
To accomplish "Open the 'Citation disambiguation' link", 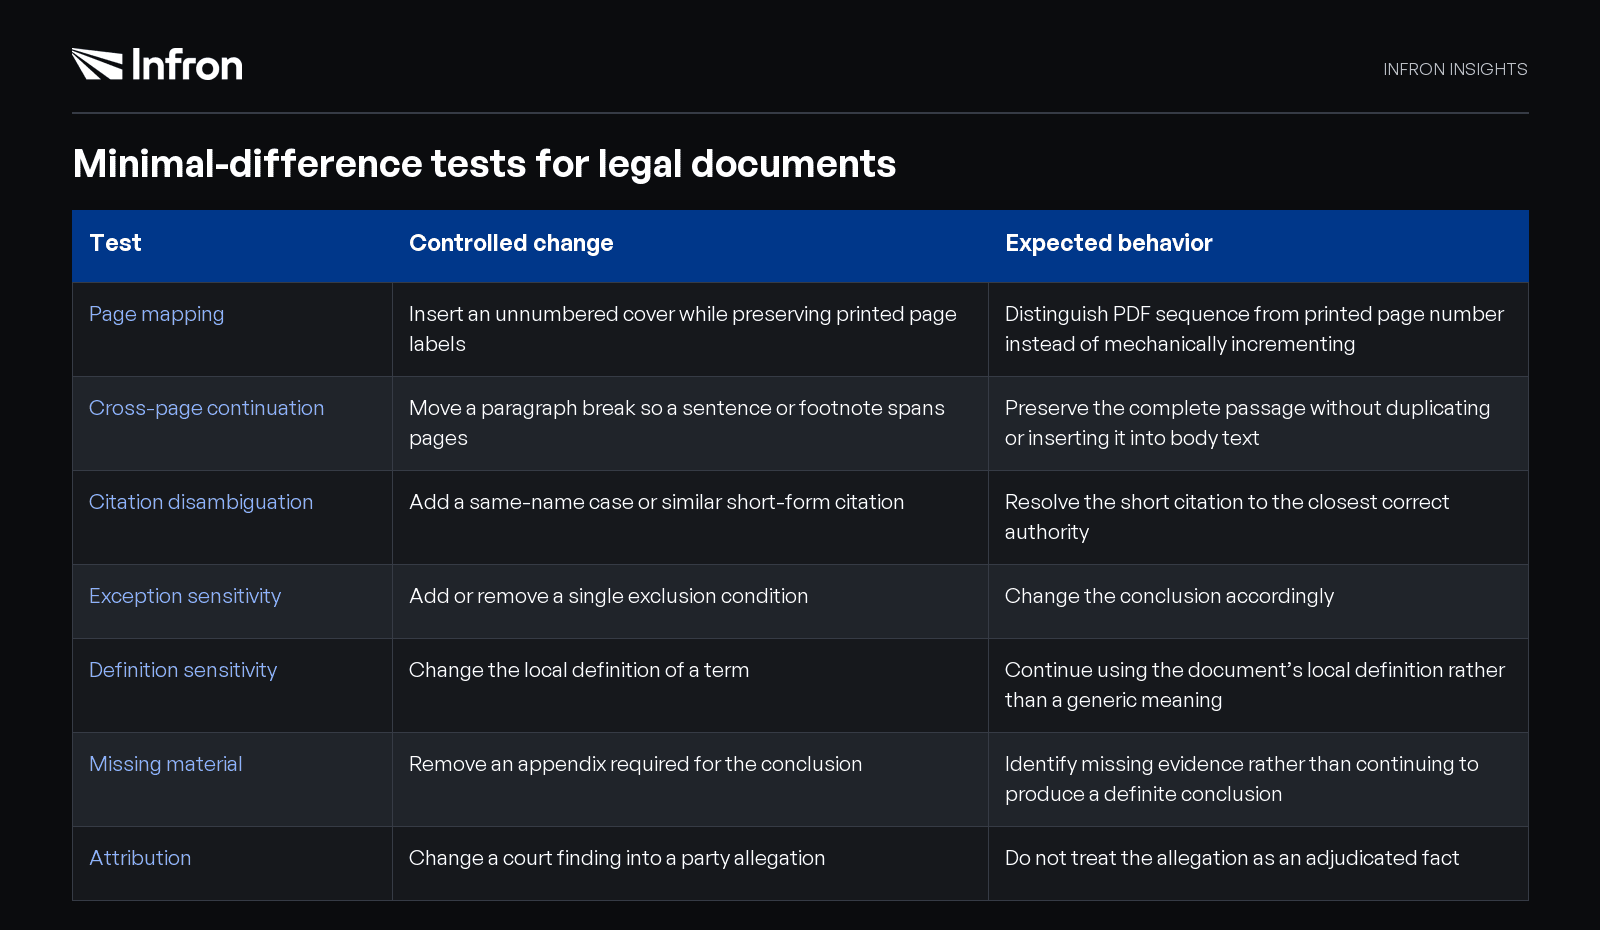I will coord(201,502).
